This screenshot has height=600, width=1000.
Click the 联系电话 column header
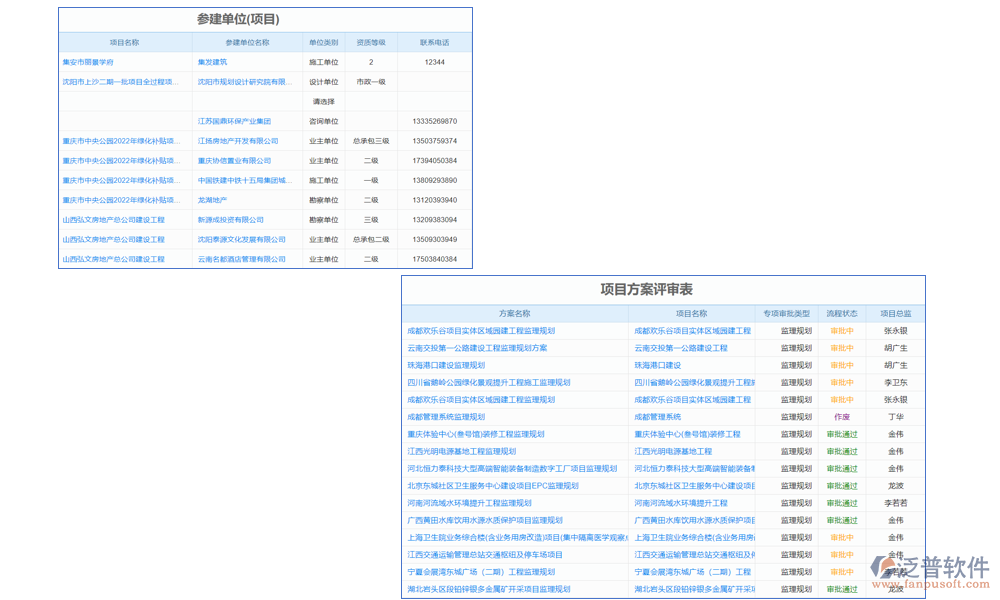(x=434, y=43)
